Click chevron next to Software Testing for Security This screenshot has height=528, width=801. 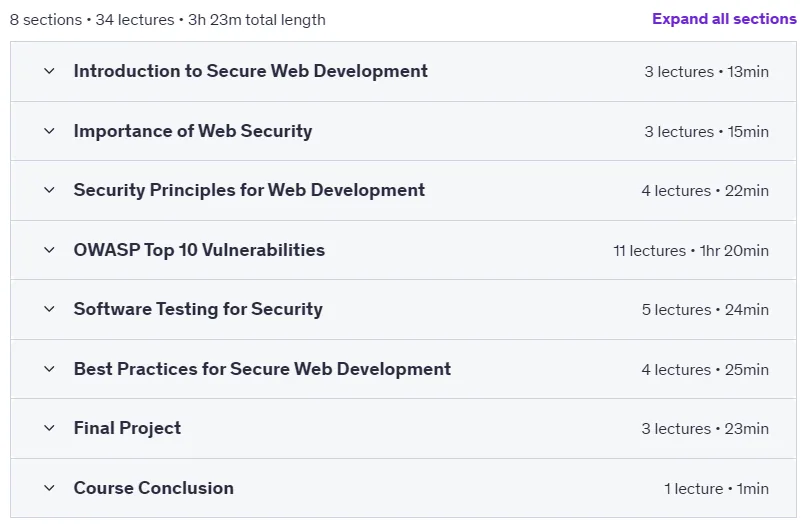(49, 309)
